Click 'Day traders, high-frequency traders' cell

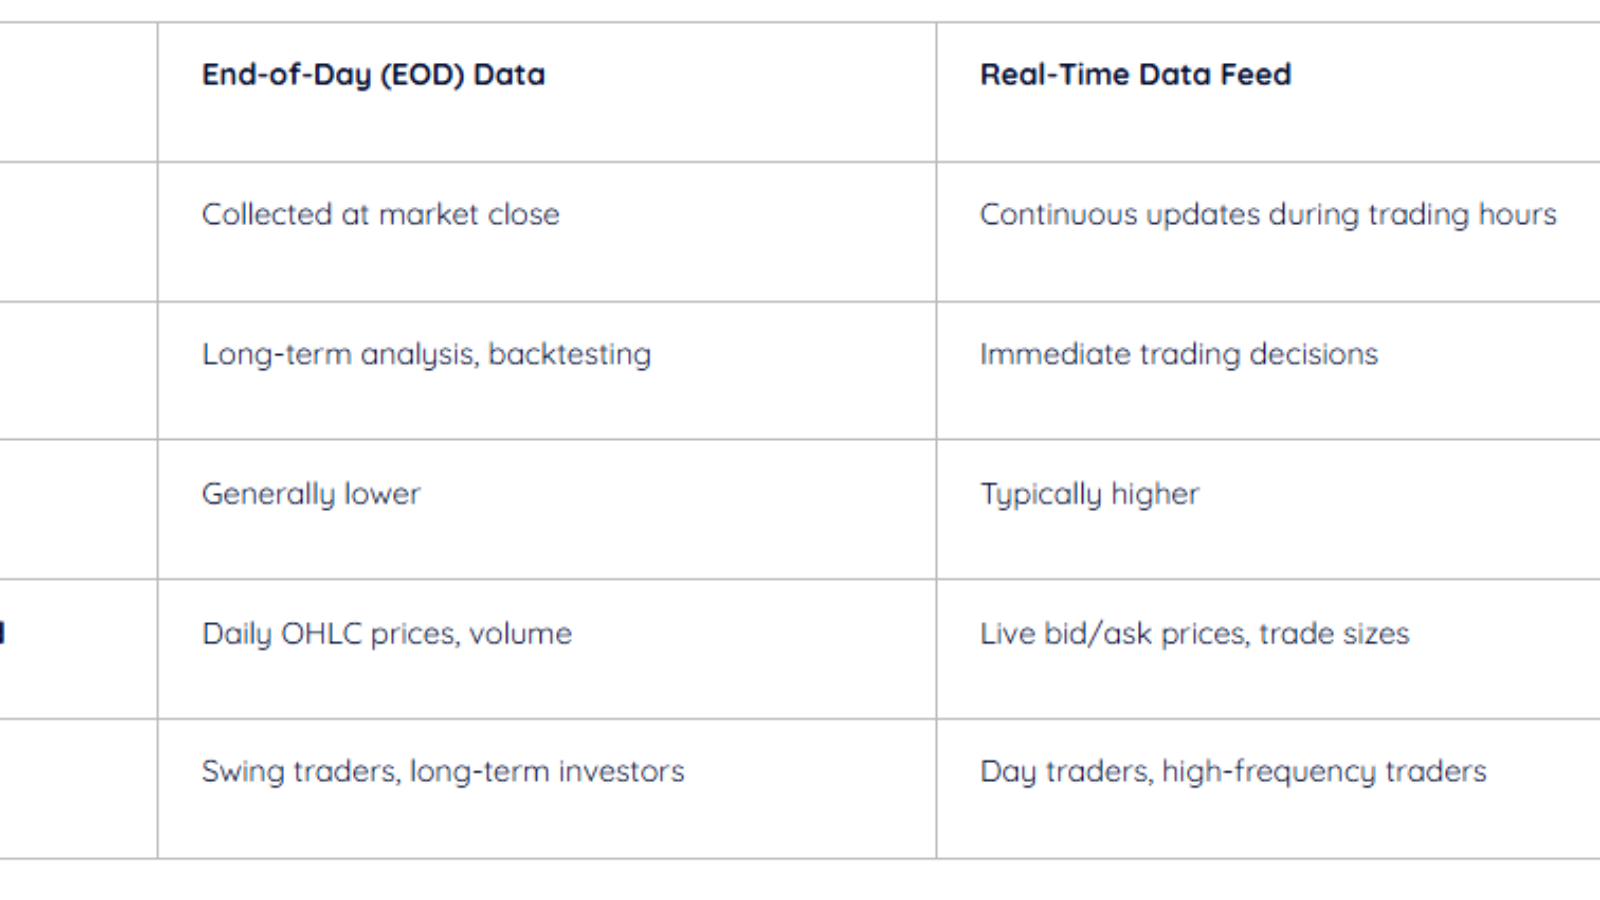point(1232,771)
